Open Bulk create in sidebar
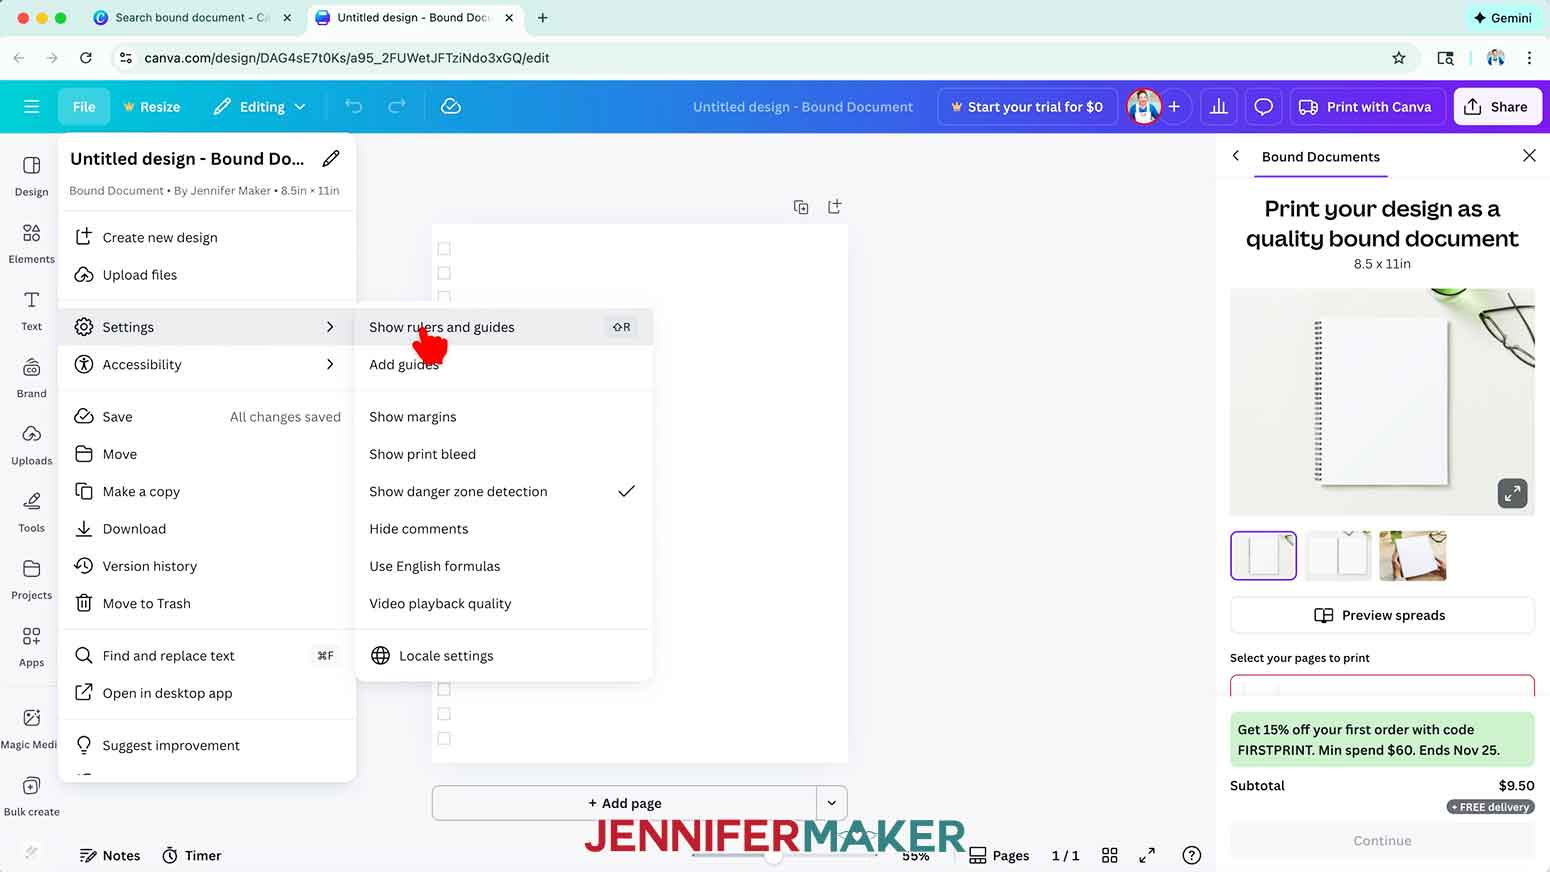Image resolution: width=1550 pixels, height=872 pixels. pos(31,795)
